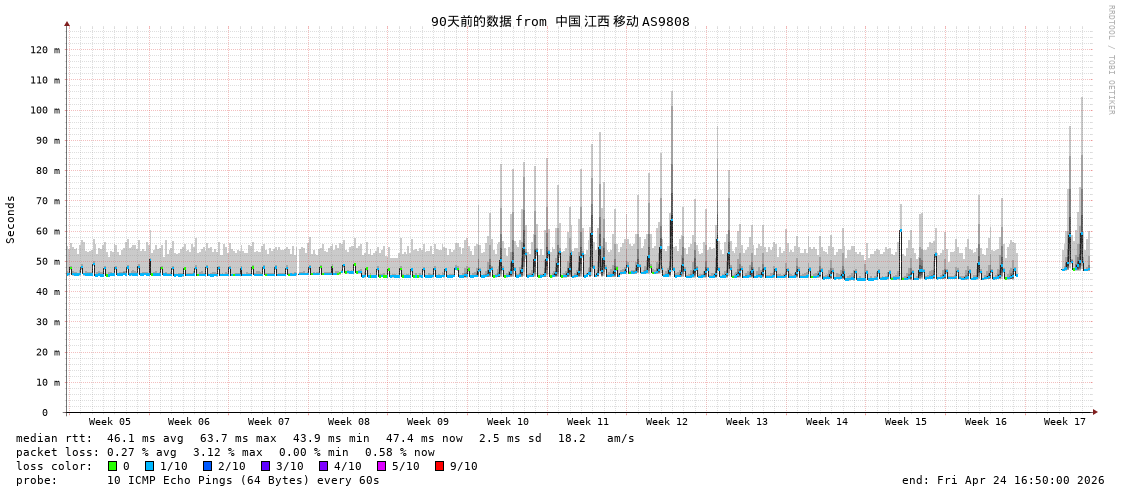Click the Week 12 x-axis label
The width and height of the screenshot is (1121, 494).
point(667,422)
